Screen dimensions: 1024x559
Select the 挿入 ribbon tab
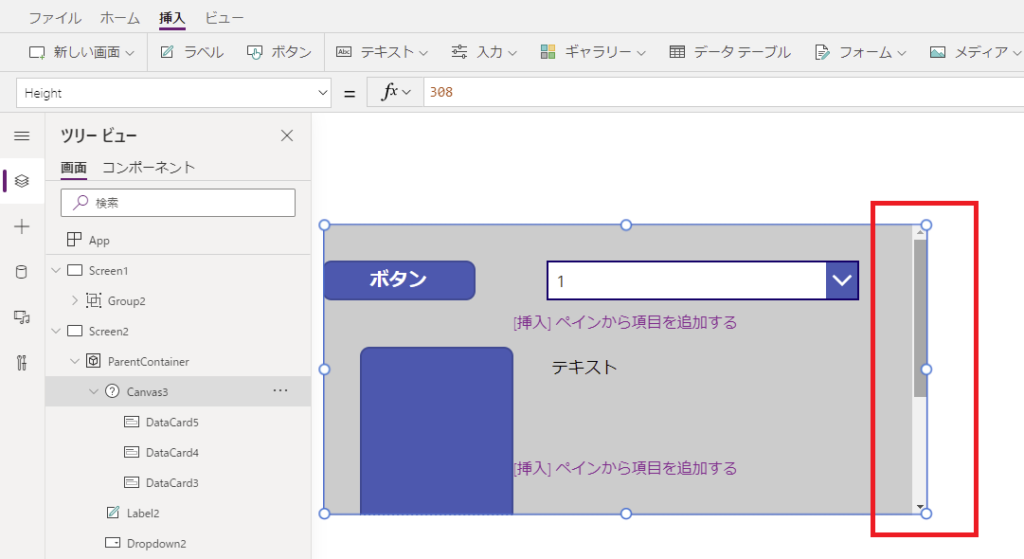[172, 18]
